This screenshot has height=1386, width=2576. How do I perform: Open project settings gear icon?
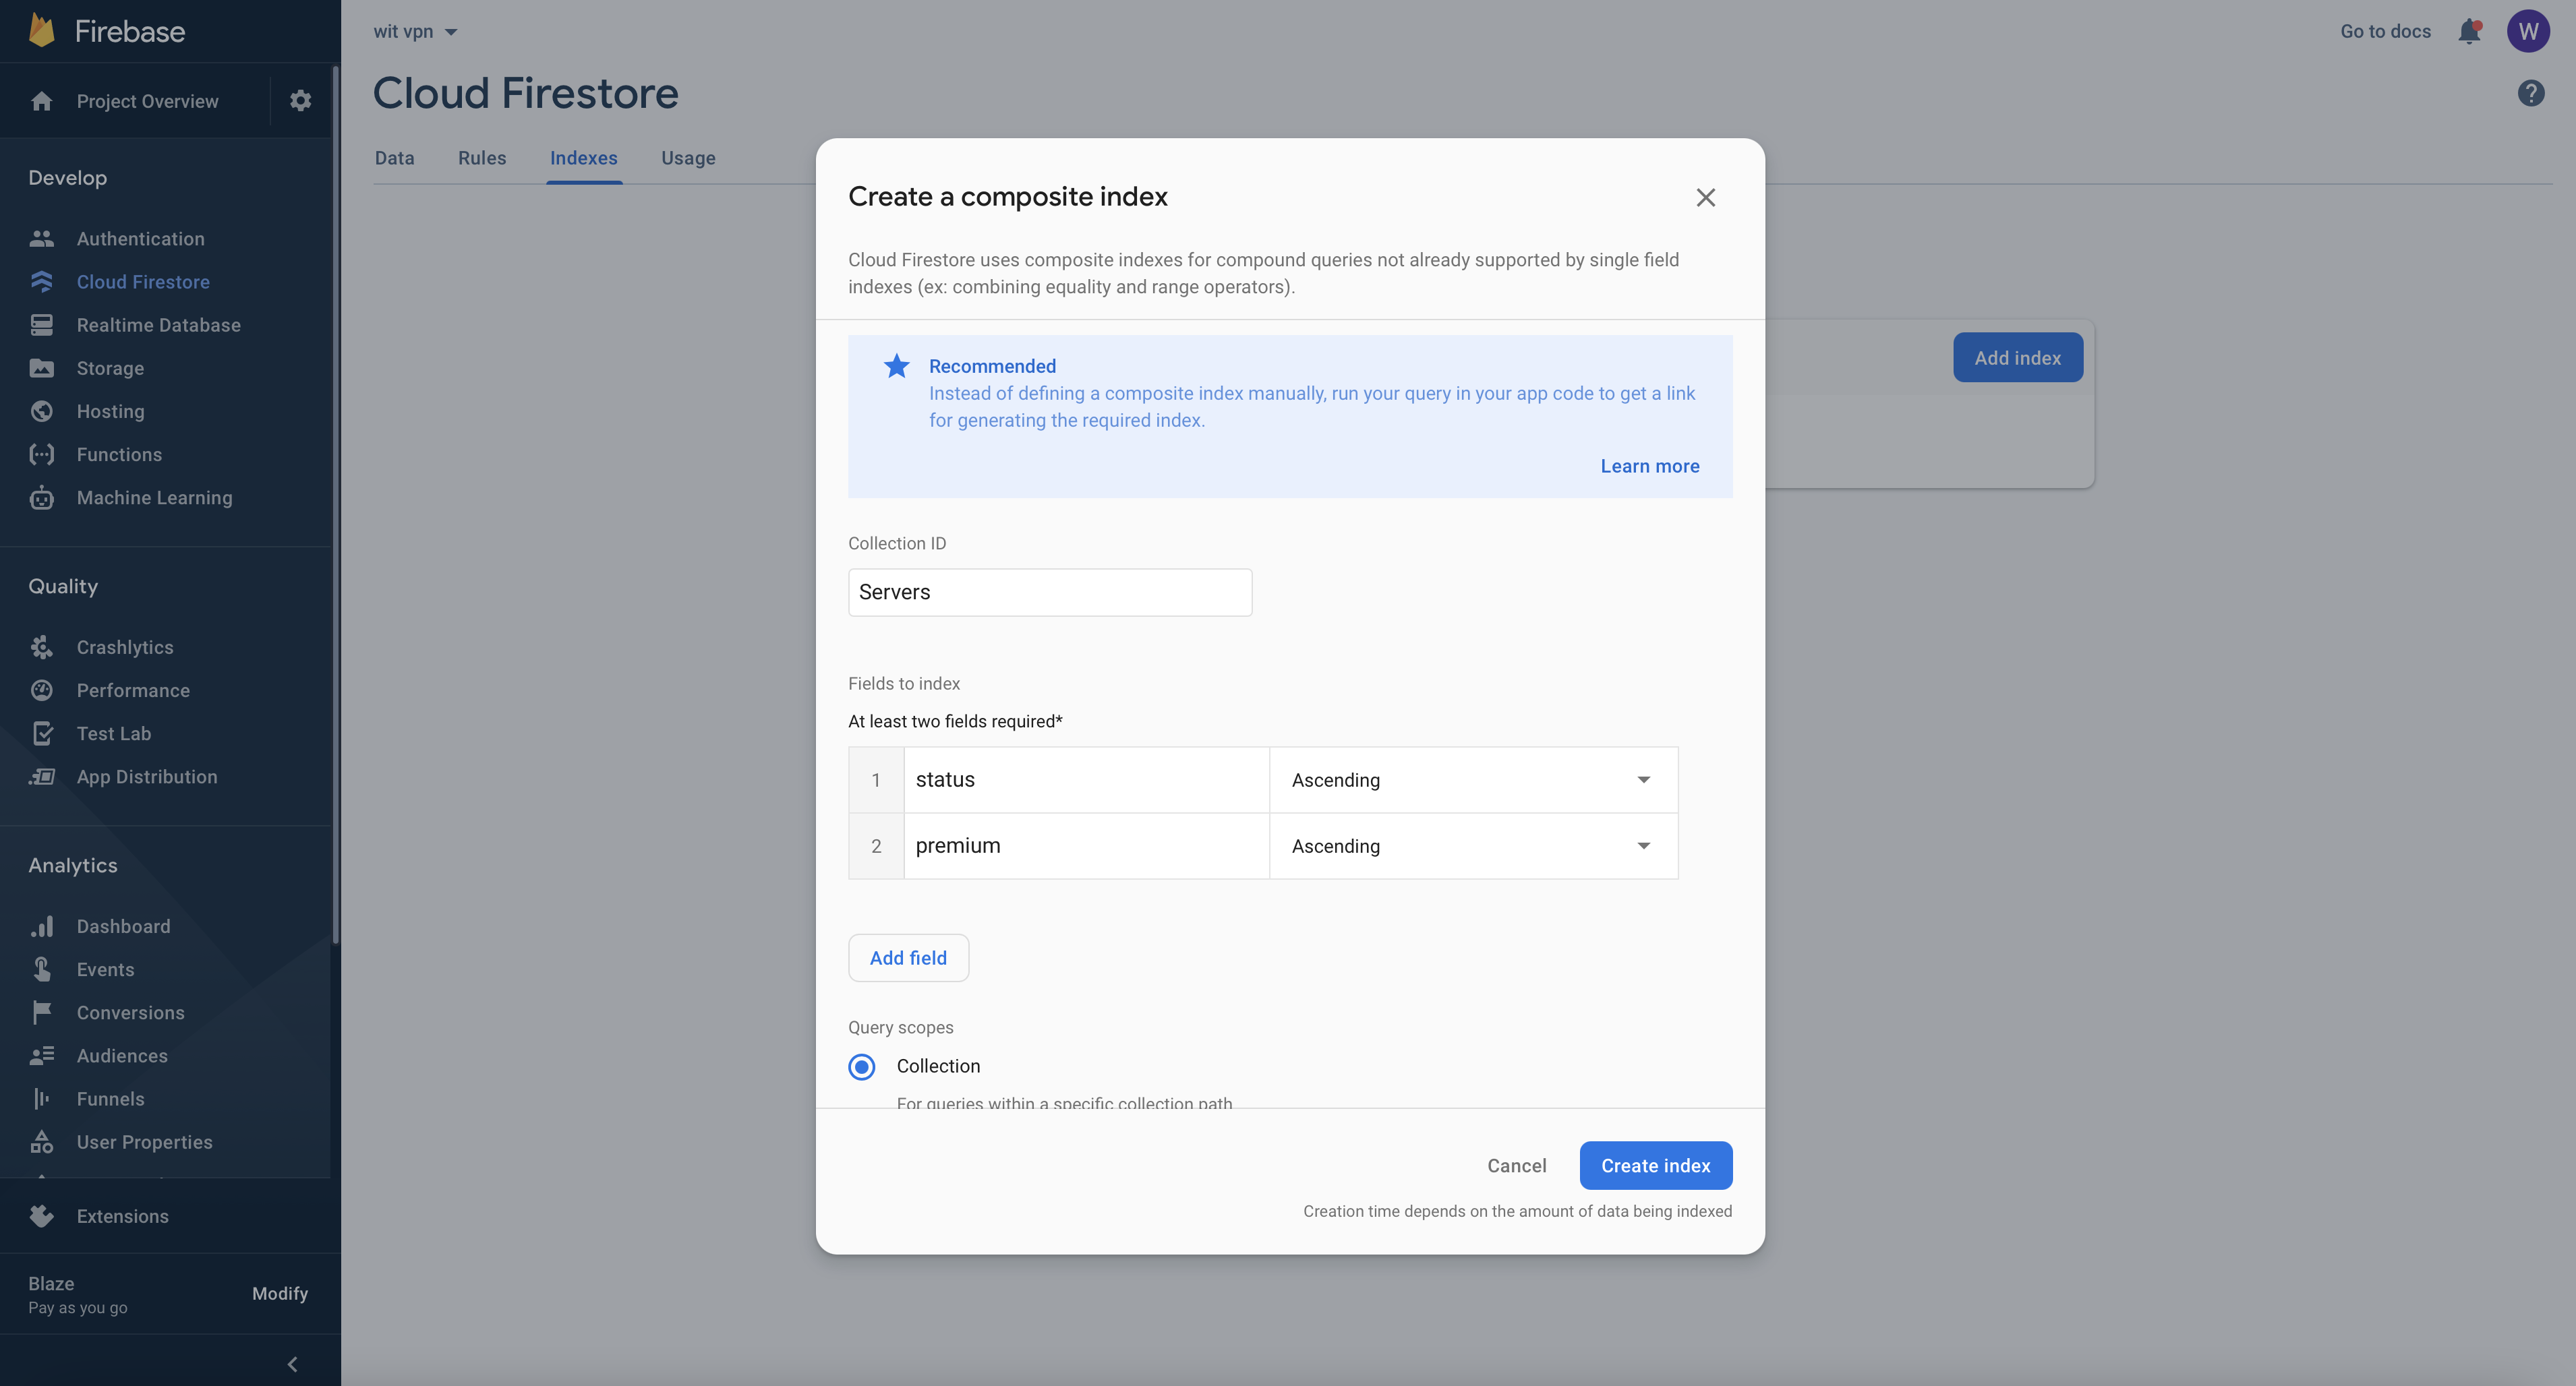[x=301, y=101]
